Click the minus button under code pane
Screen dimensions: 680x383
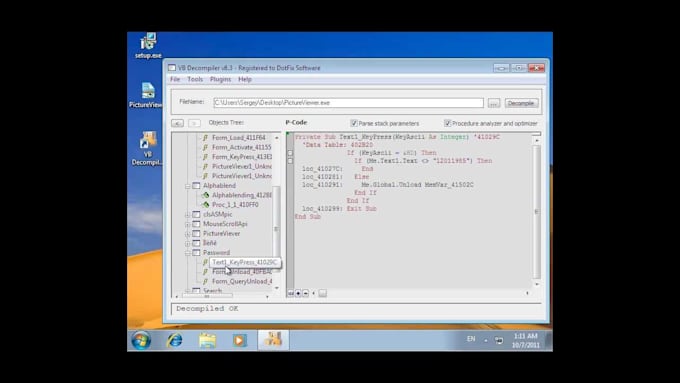[305, 294]
